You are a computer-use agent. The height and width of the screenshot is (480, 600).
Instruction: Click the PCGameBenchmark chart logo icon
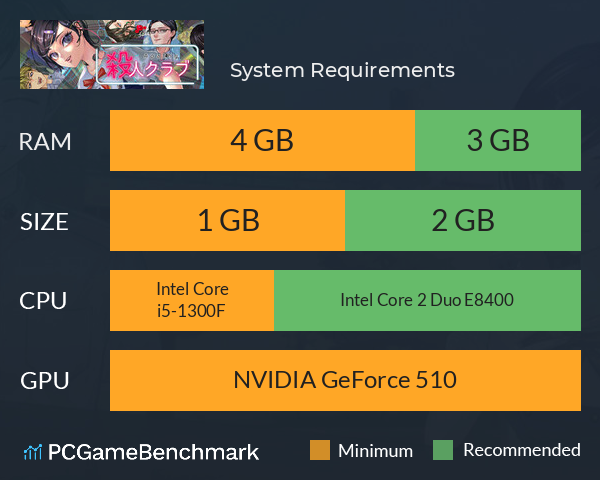pyautogui.click(x=33, y=452)
